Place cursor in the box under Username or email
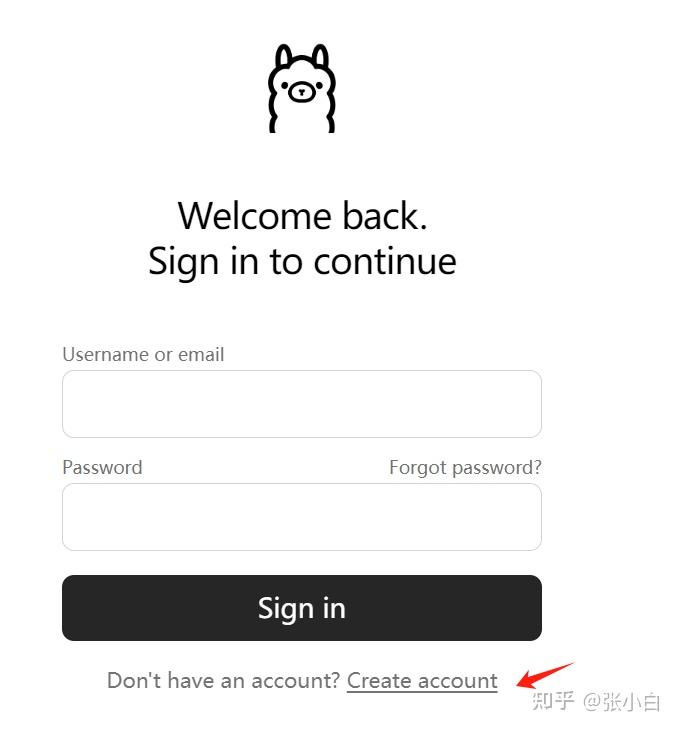 tap(302, 404)
